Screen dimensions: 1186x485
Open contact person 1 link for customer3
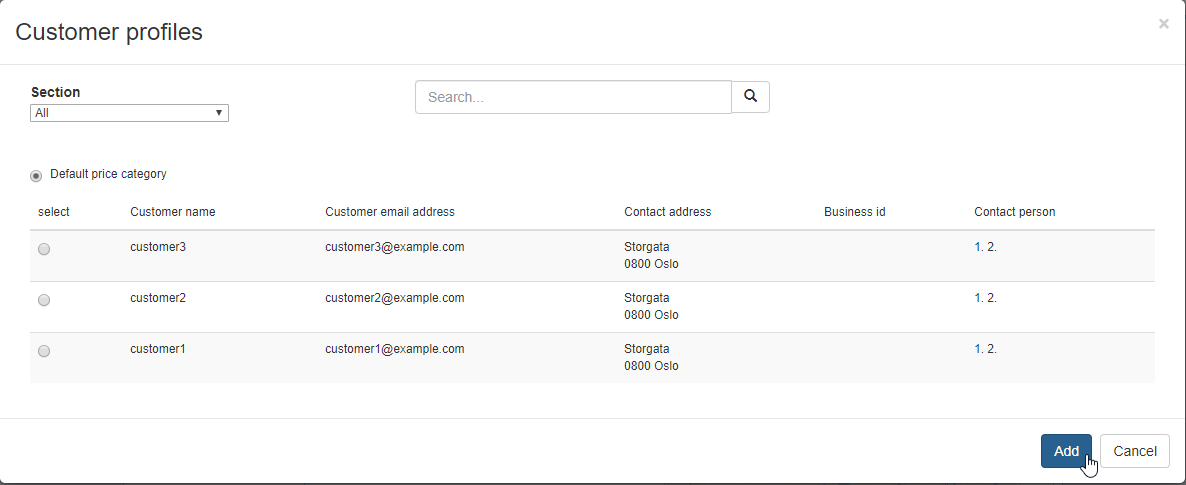(x=978, y=247)
